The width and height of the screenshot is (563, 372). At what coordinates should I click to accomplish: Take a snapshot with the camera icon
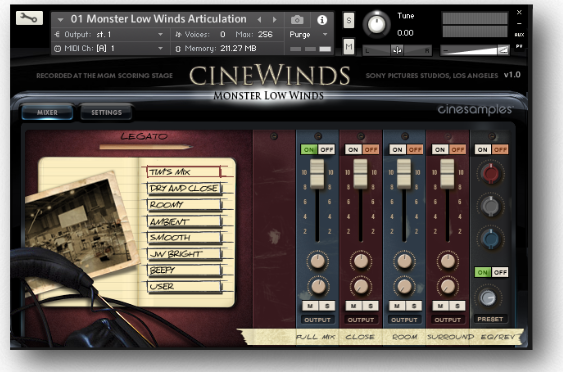297,20
